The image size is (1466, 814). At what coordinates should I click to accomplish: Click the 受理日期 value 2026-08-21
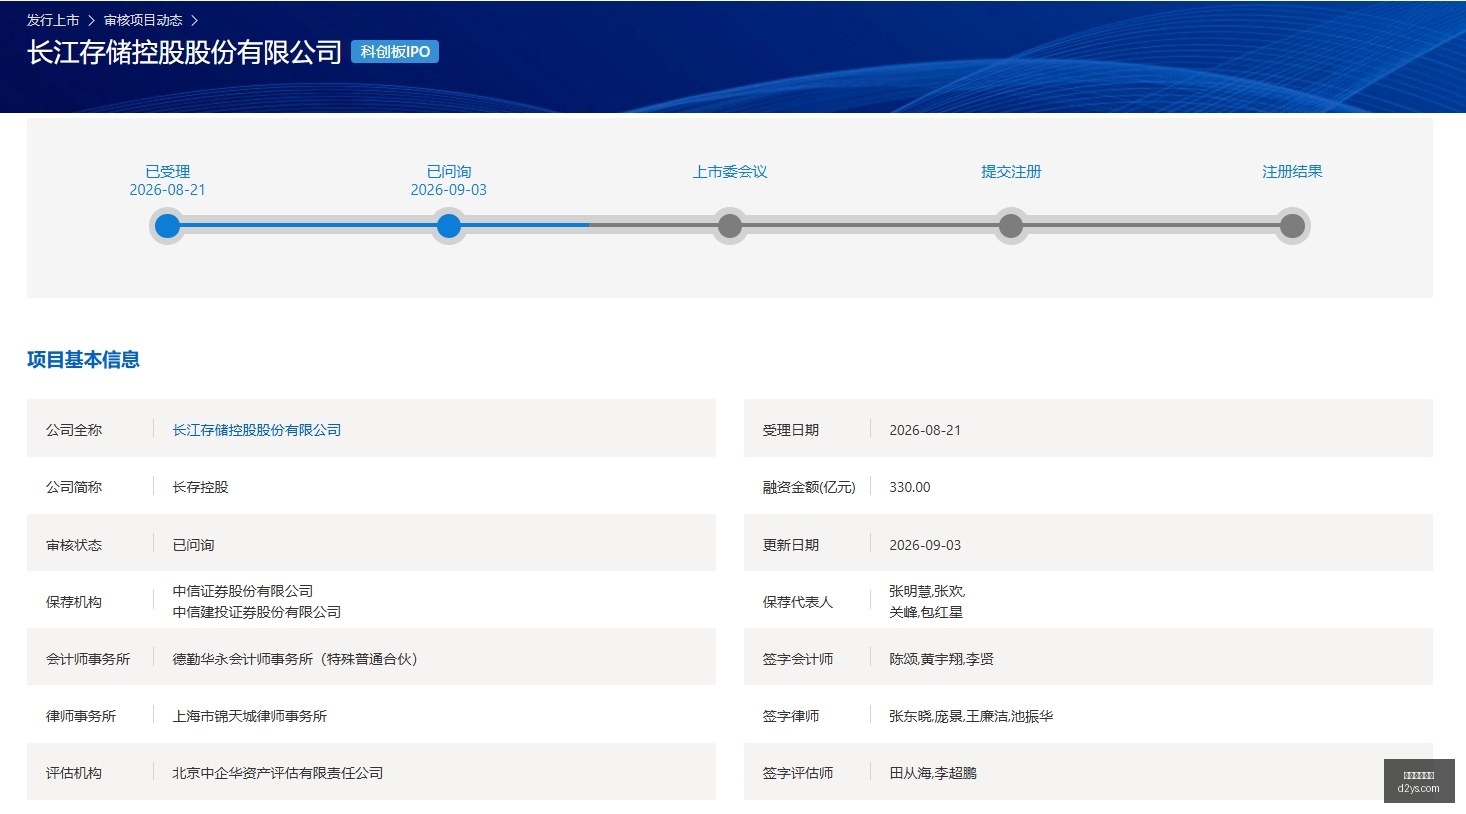[x=925, y=430]
